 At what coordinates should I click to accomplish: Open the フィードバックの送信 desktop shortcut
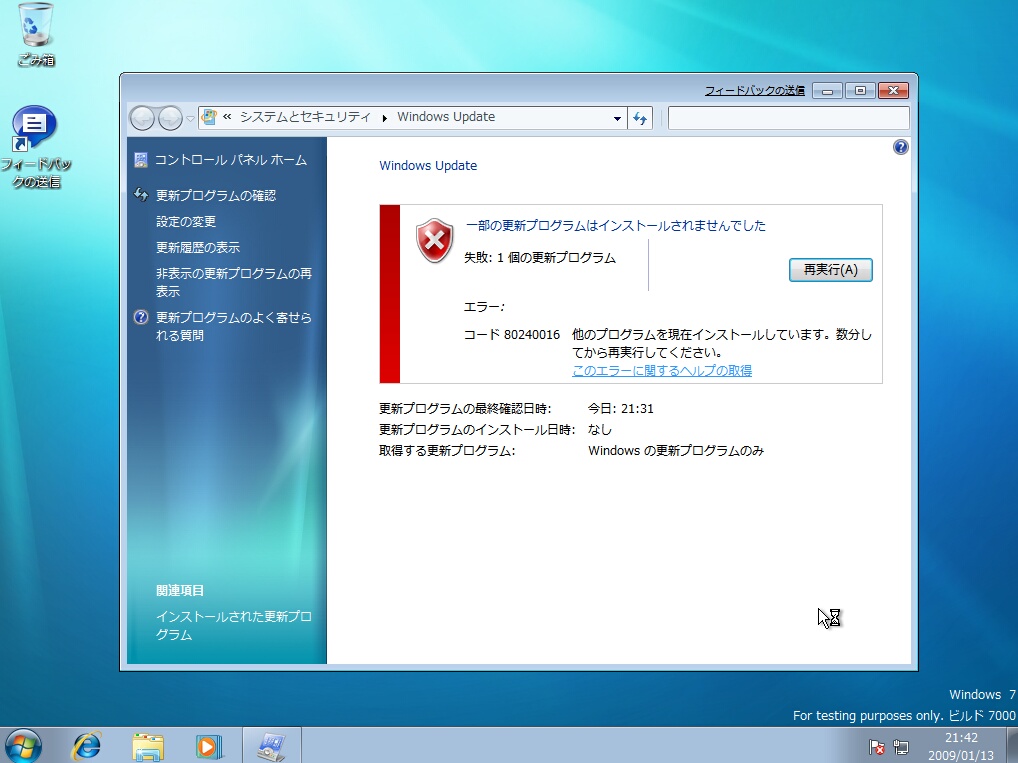tap(36, 147)
